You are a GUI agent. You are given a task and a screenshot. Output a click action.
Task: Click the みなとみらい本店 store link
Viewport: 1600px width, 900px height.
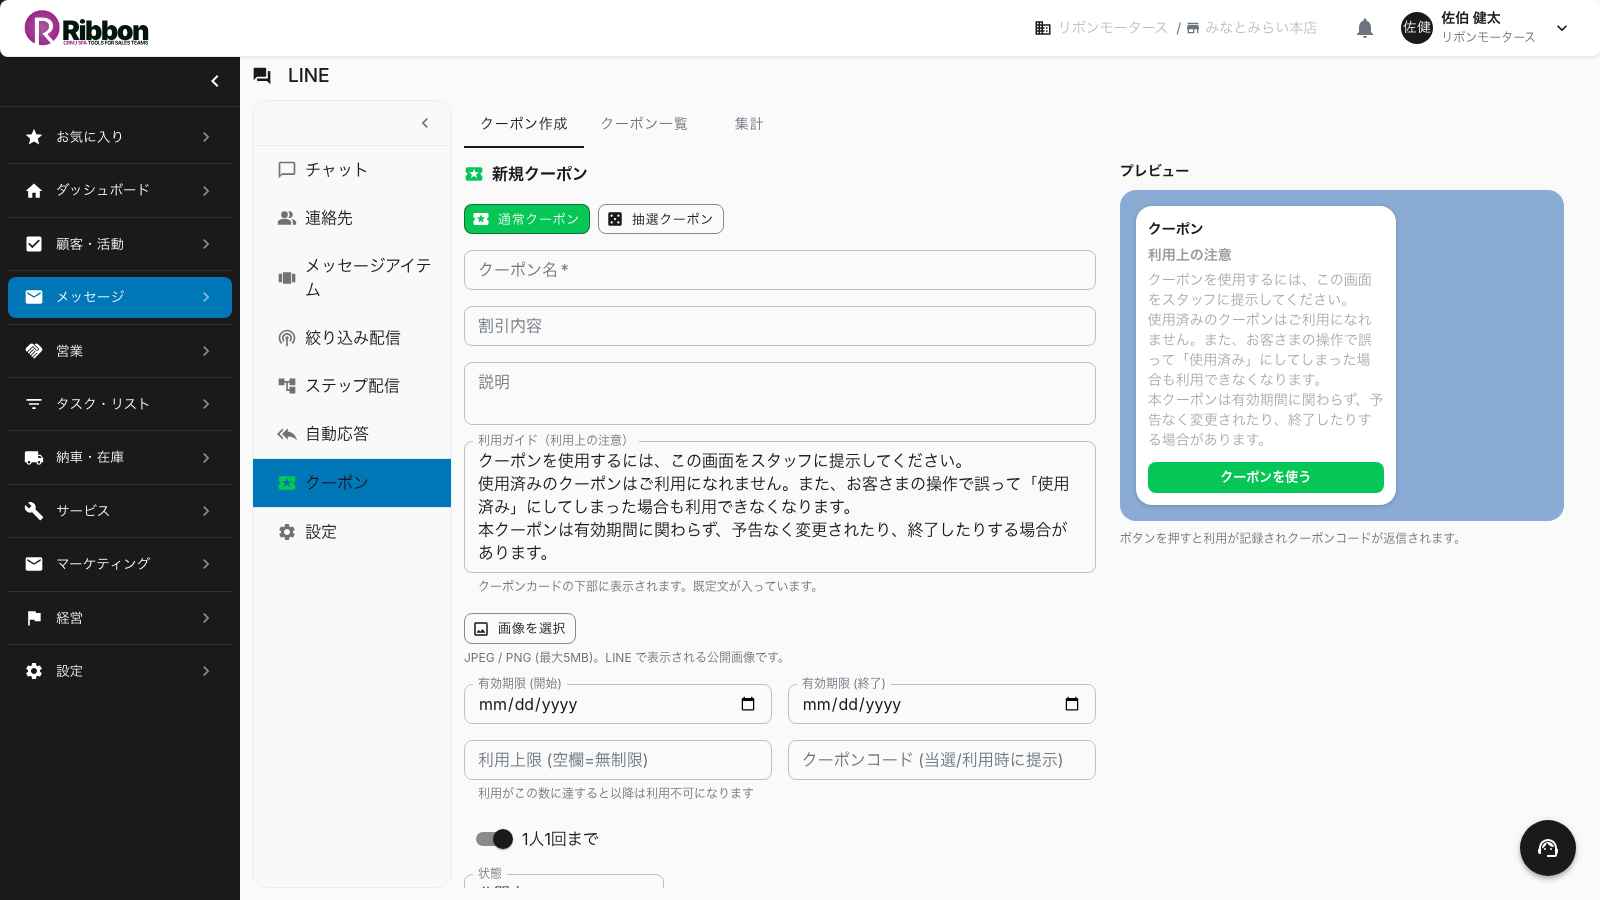pos(1260,28)
